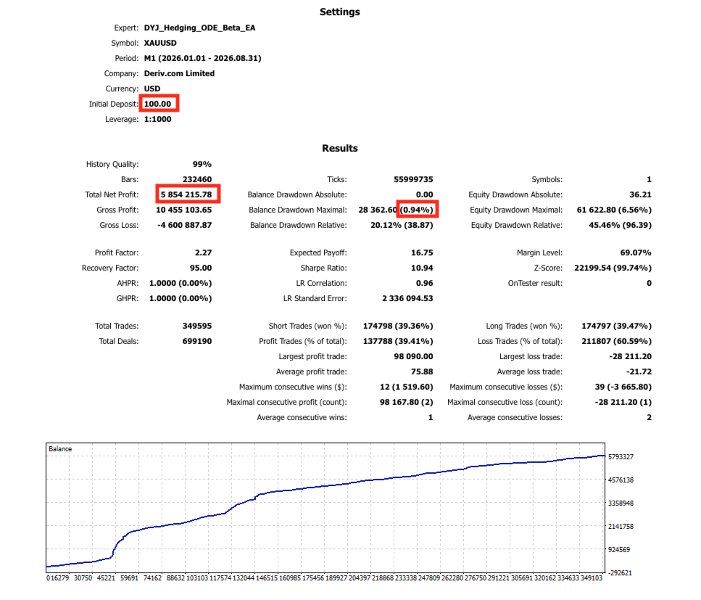Click long trades value 174797 (39.47%)

(x=617, y=326)
